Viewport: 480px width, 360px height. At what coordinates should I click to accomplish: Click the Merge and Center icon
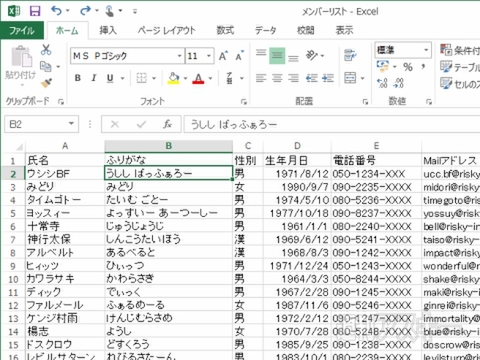coord(350,78)
